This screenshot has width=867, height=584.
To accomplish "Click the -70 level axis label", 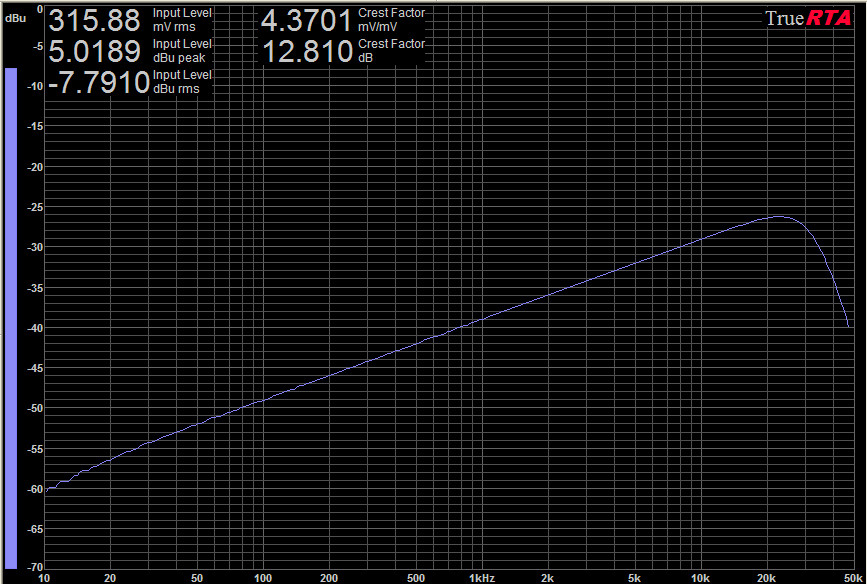I will (x=32, y=567).
